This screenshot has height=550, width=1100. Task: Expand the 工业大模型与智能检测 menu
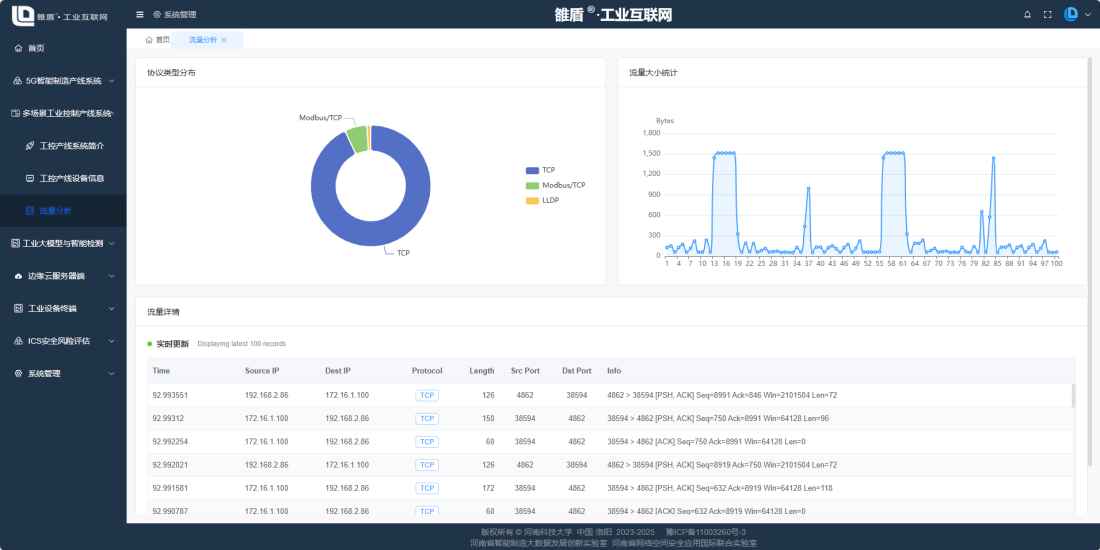(110, 243)
